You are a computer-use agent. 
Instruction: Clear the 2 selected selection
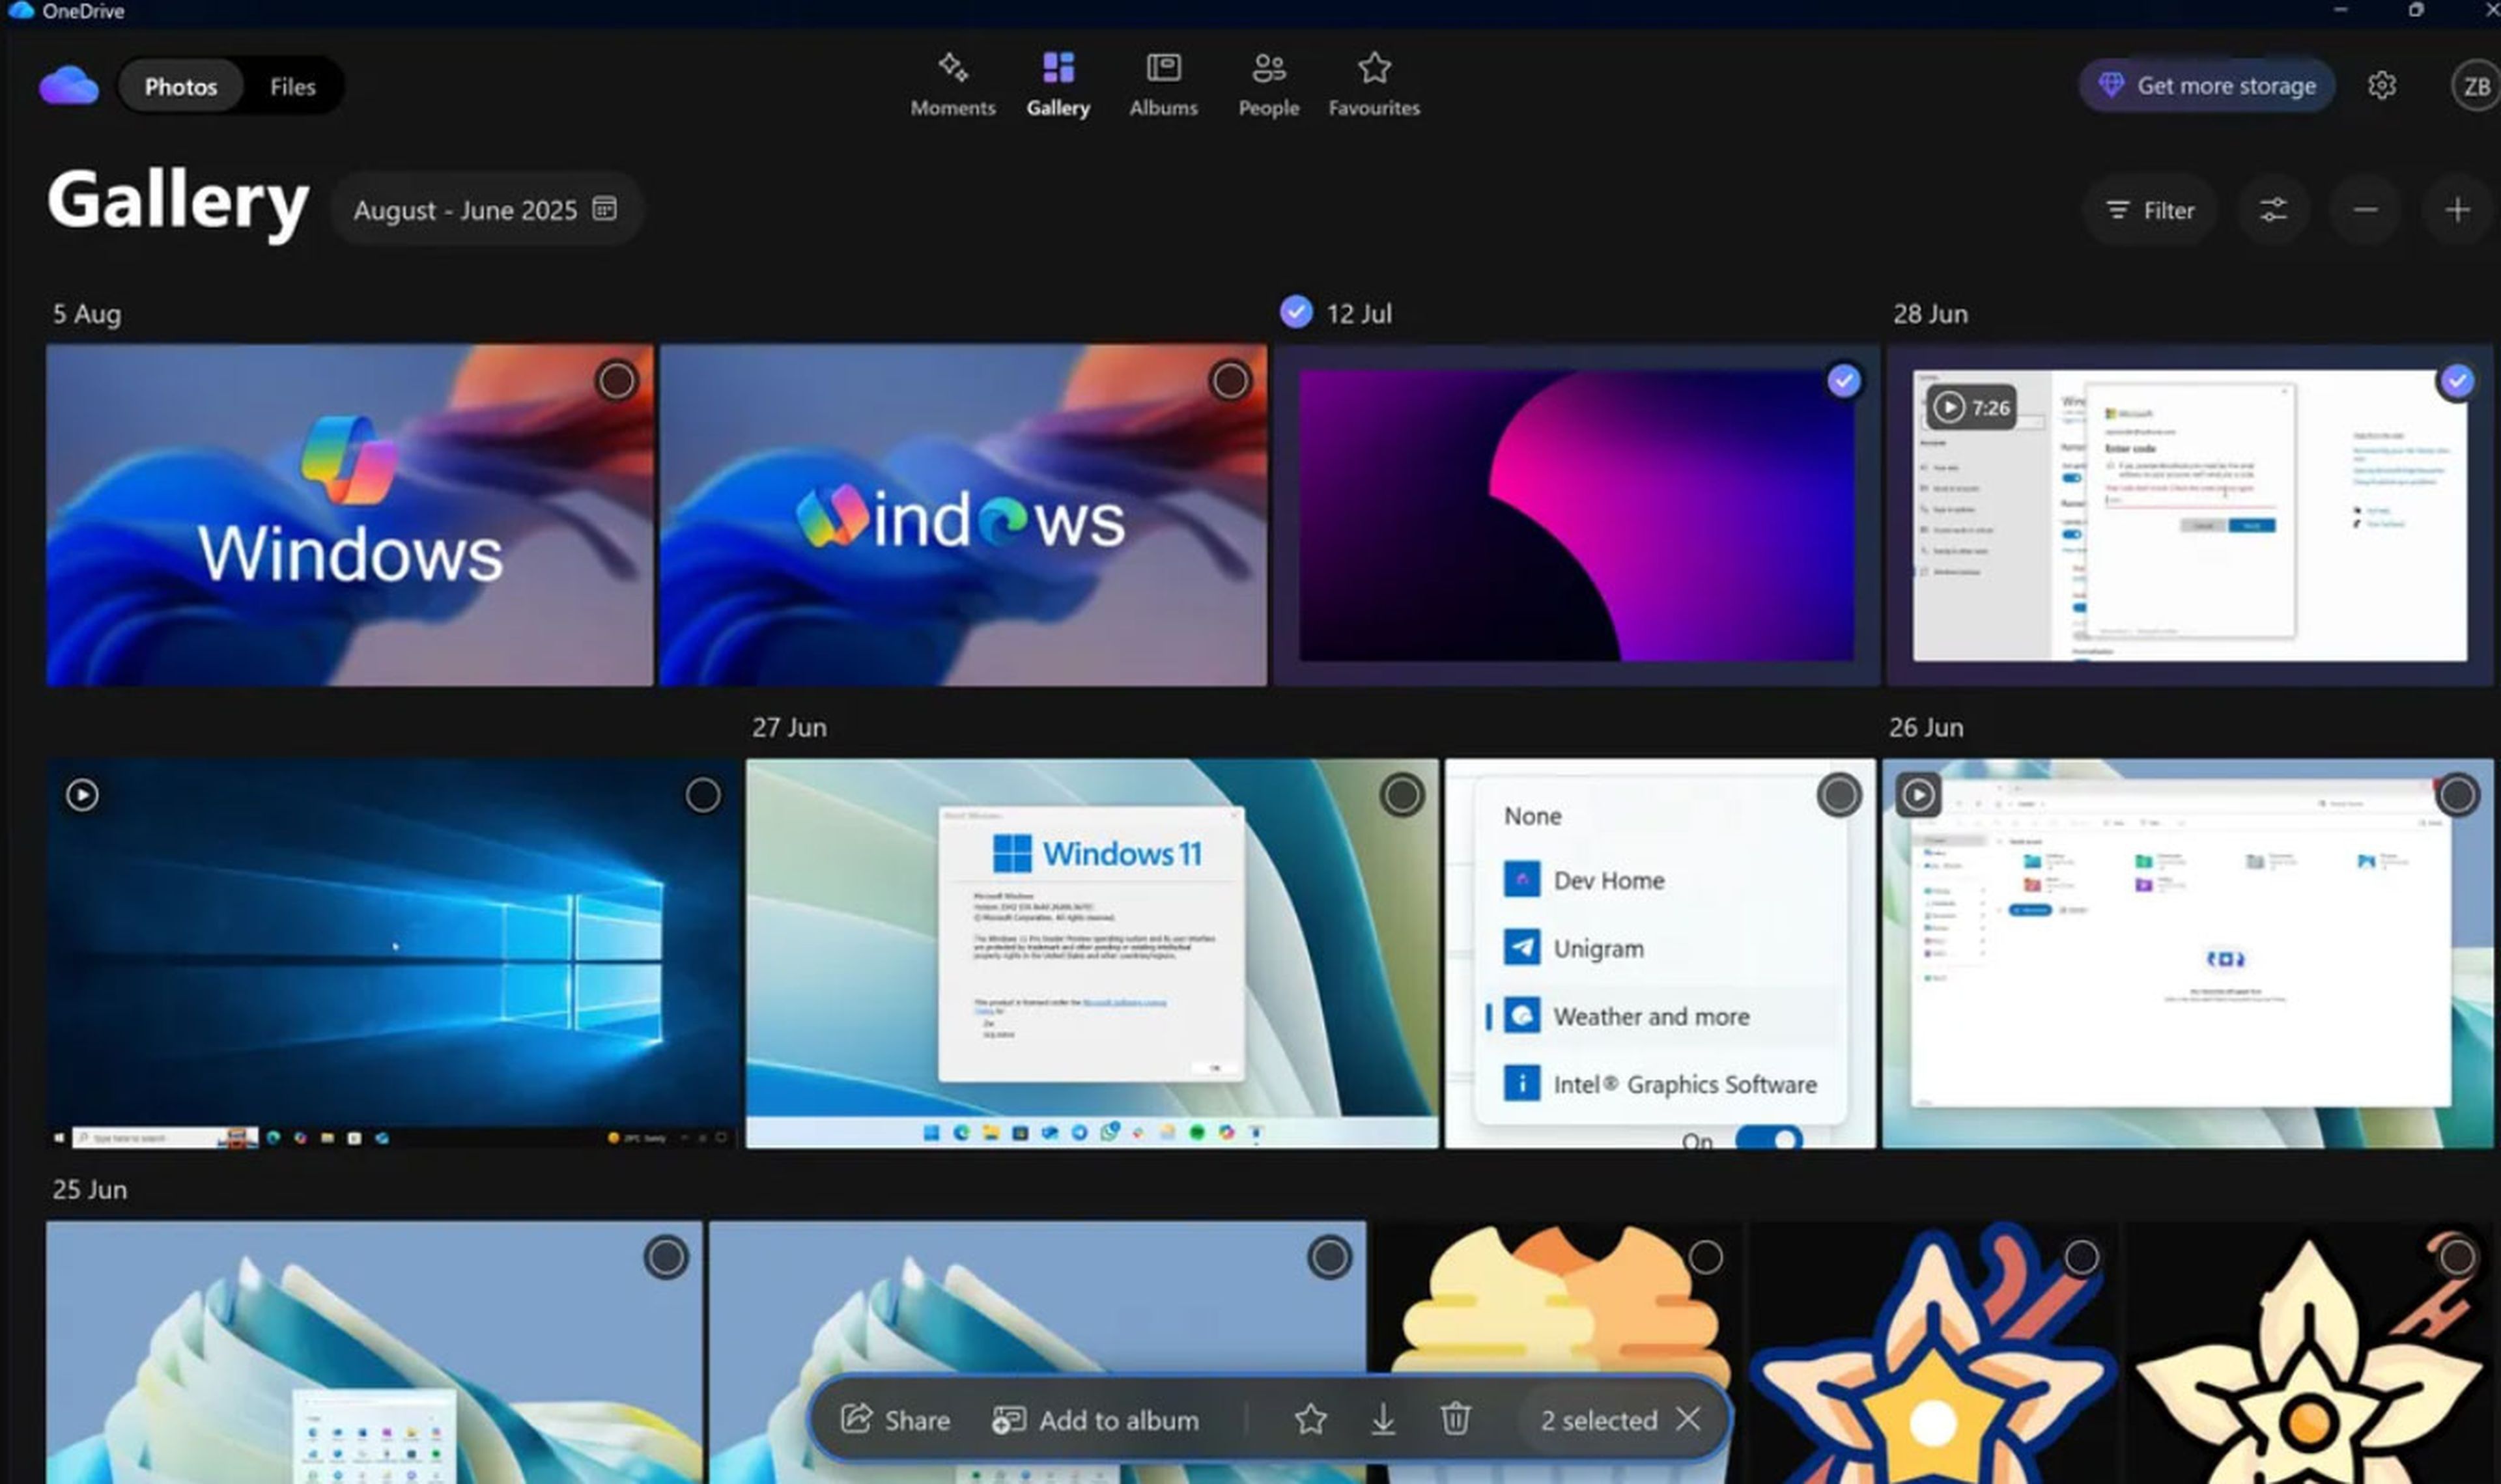[1688, 1419]
